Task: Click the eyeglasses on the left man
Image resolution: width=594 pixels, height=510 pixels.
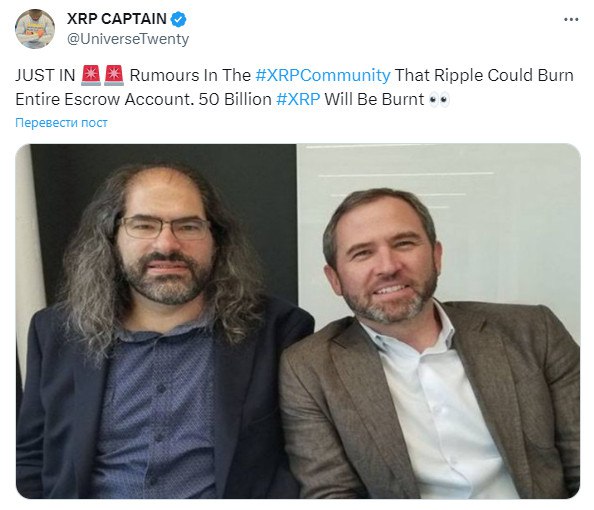Action: (164, 227)
